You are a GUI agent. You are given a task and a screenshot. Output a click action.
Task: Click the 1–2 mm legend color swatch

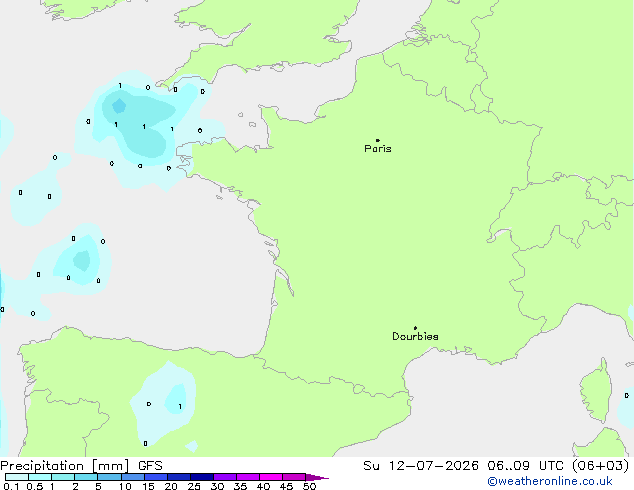[63, 477]
